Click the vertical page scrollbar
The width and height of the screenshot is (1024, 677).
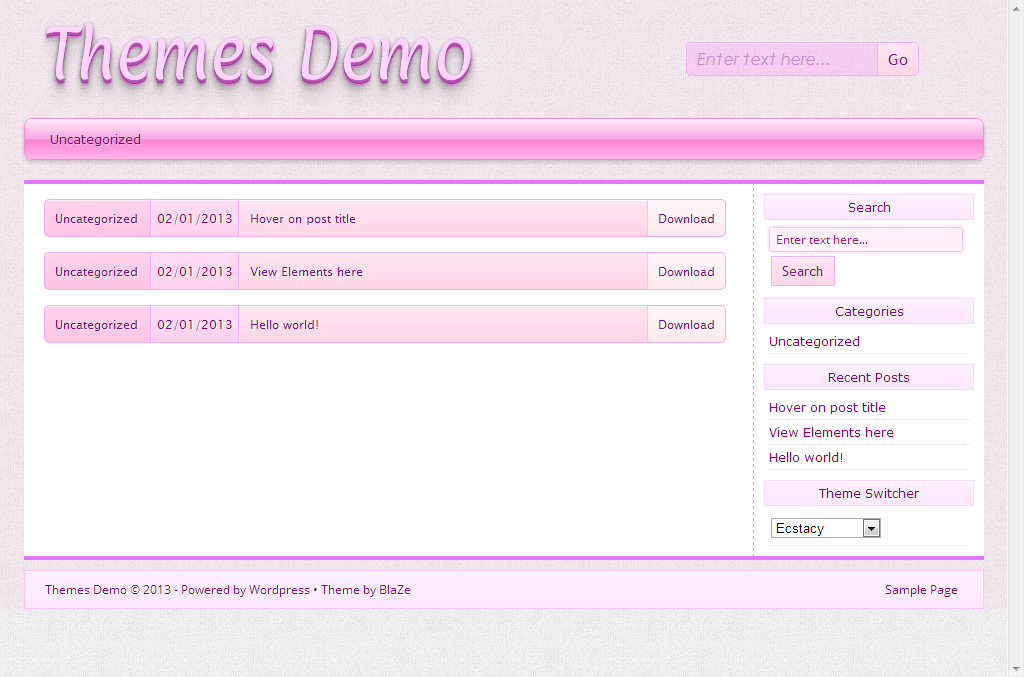[x=1015, y=300]
